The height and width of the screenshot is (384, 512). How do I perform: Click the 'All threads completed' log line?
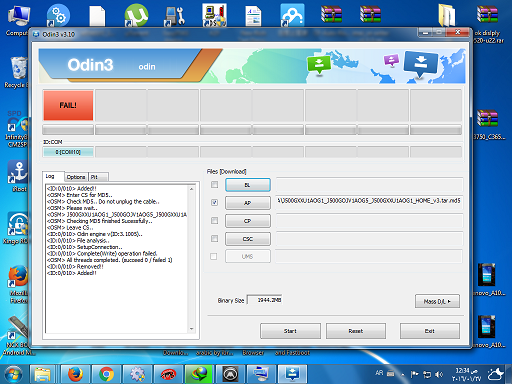tap(109, 260)
